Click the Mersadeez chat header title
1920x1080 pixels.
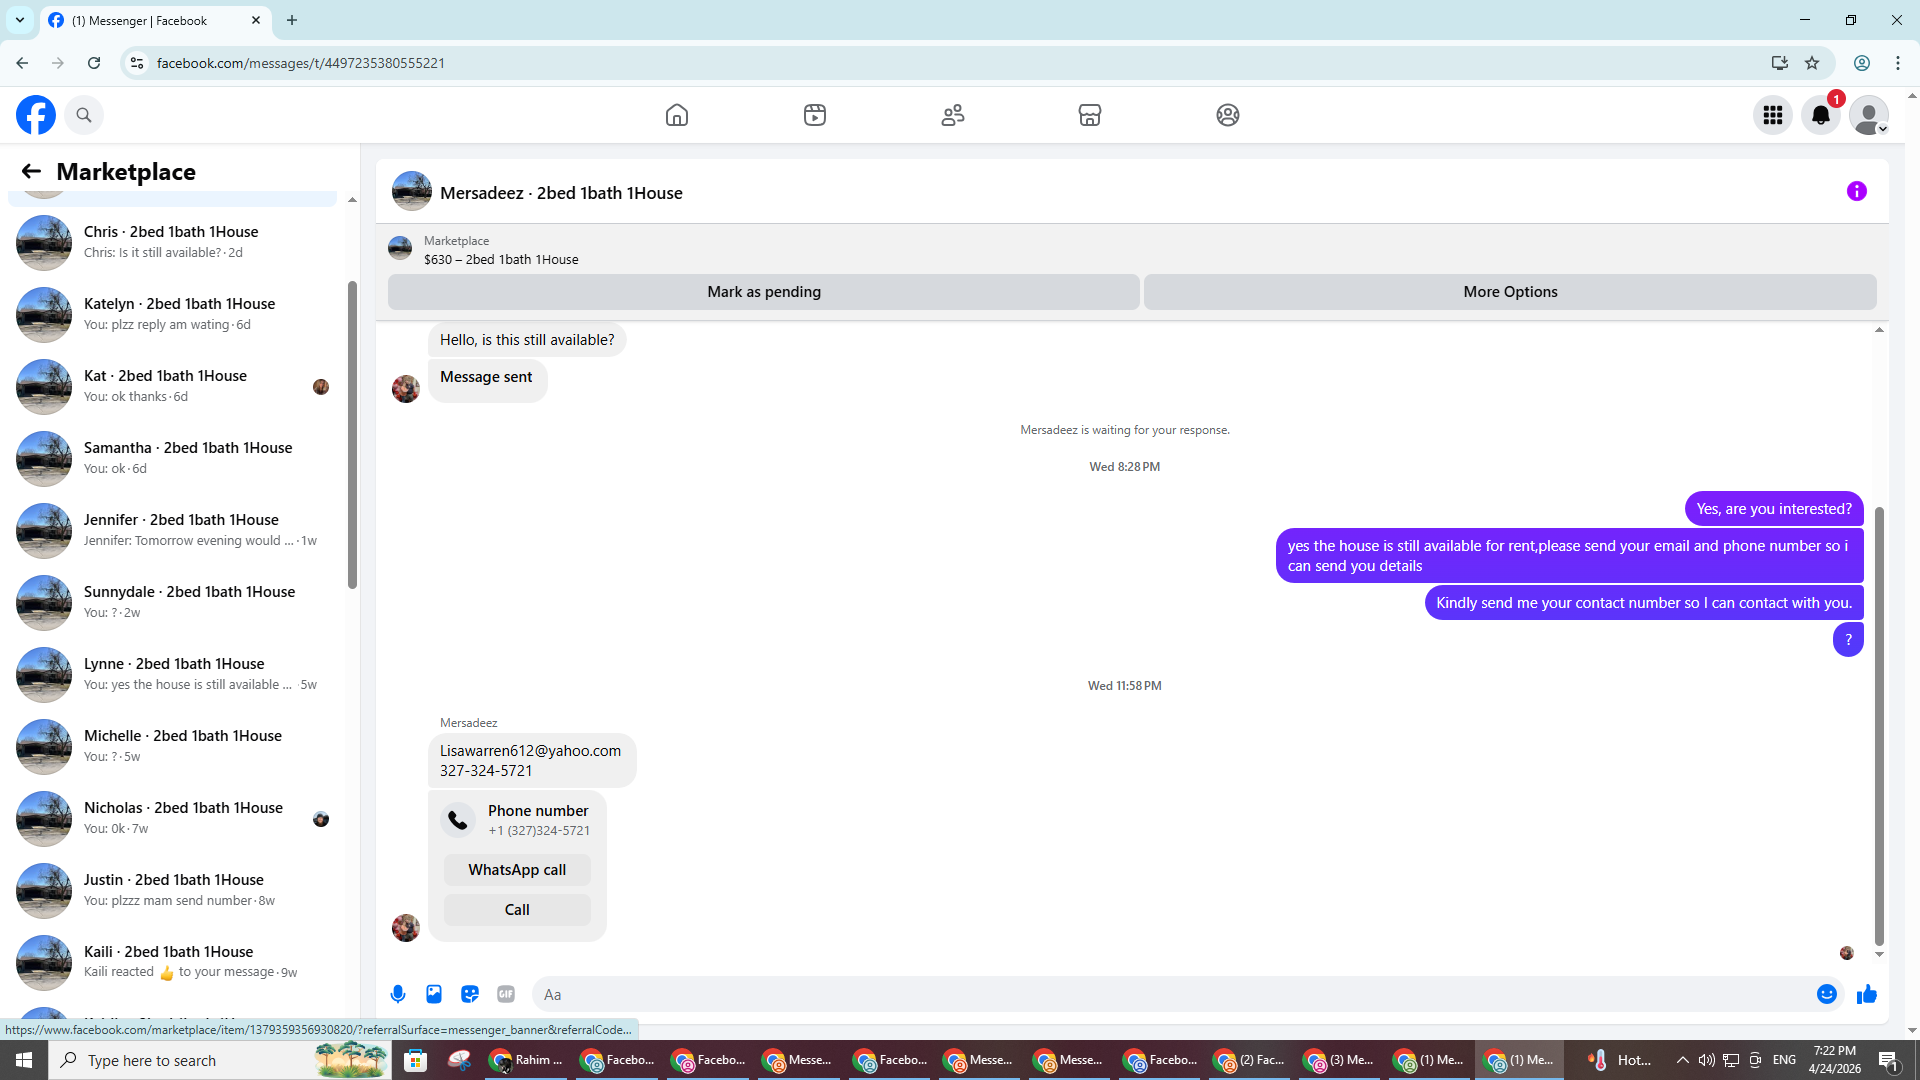(x=561, y=193)
